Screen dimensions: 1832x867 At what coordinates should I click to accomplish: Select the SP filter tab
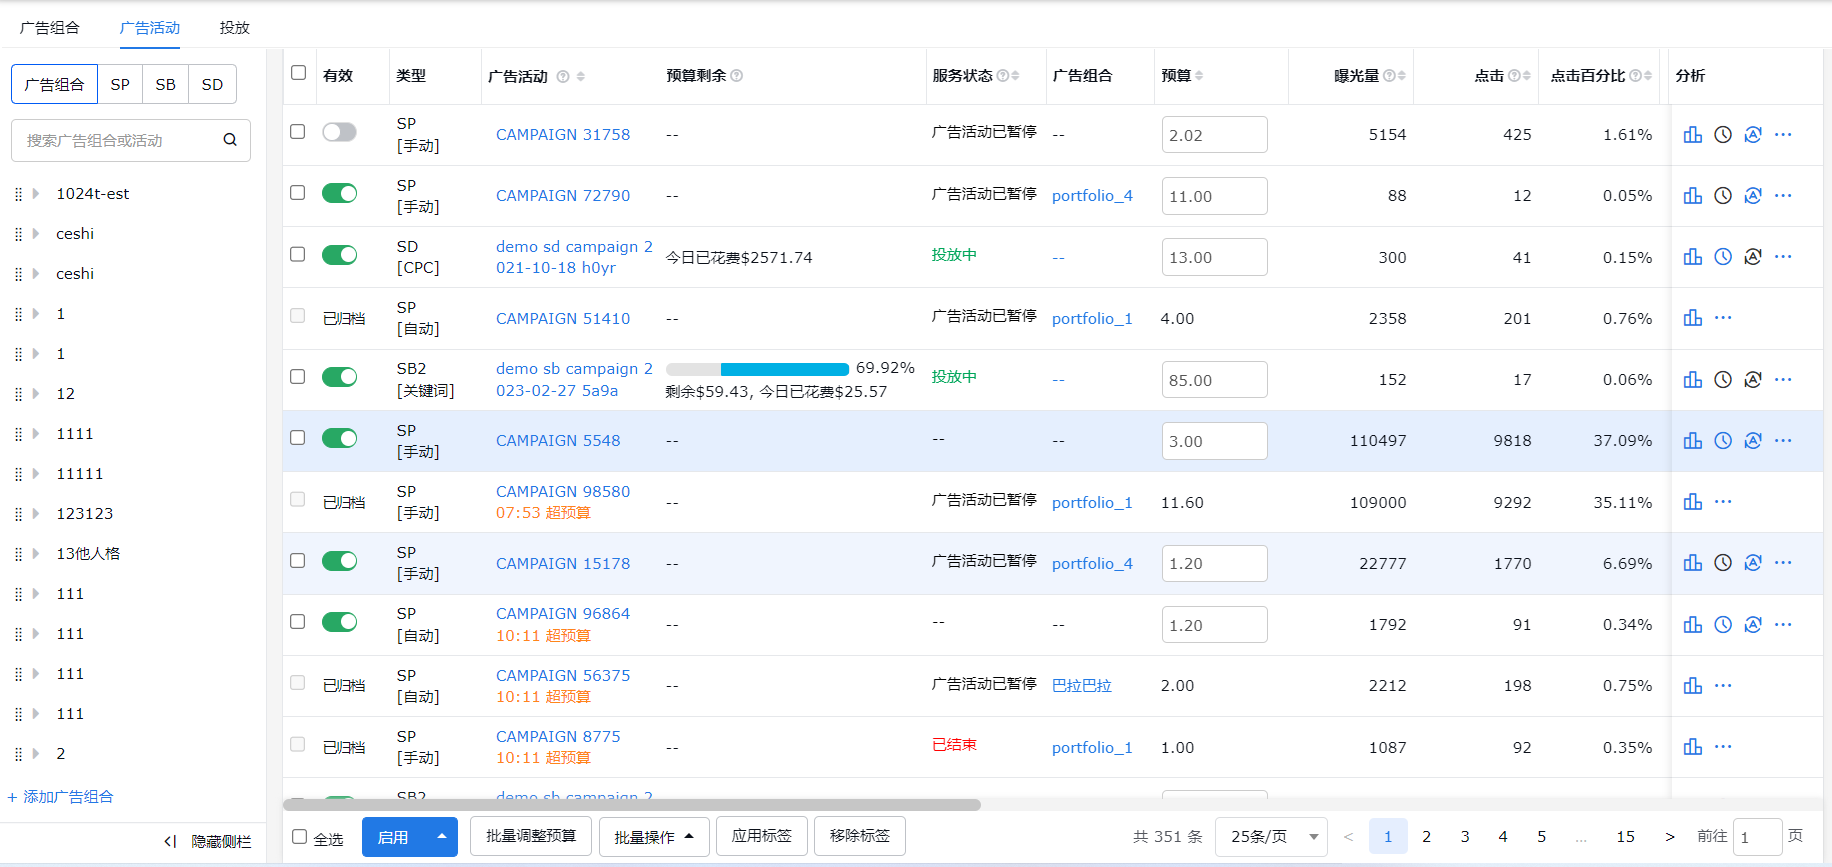pos(120,85)
